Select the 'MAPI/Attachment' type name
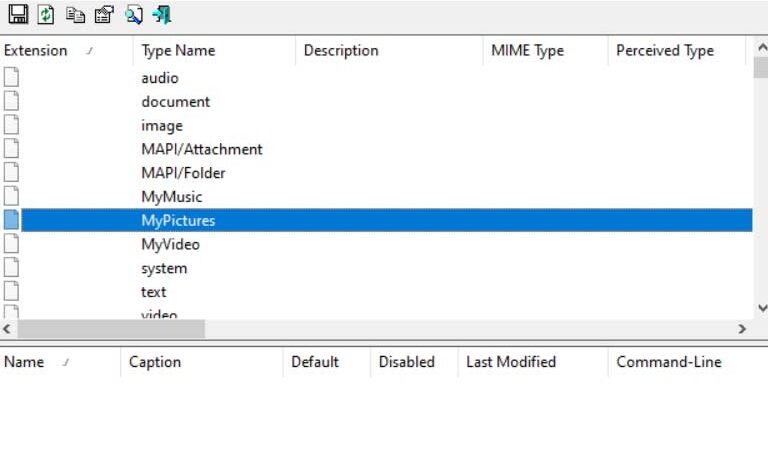 [202, 149]
